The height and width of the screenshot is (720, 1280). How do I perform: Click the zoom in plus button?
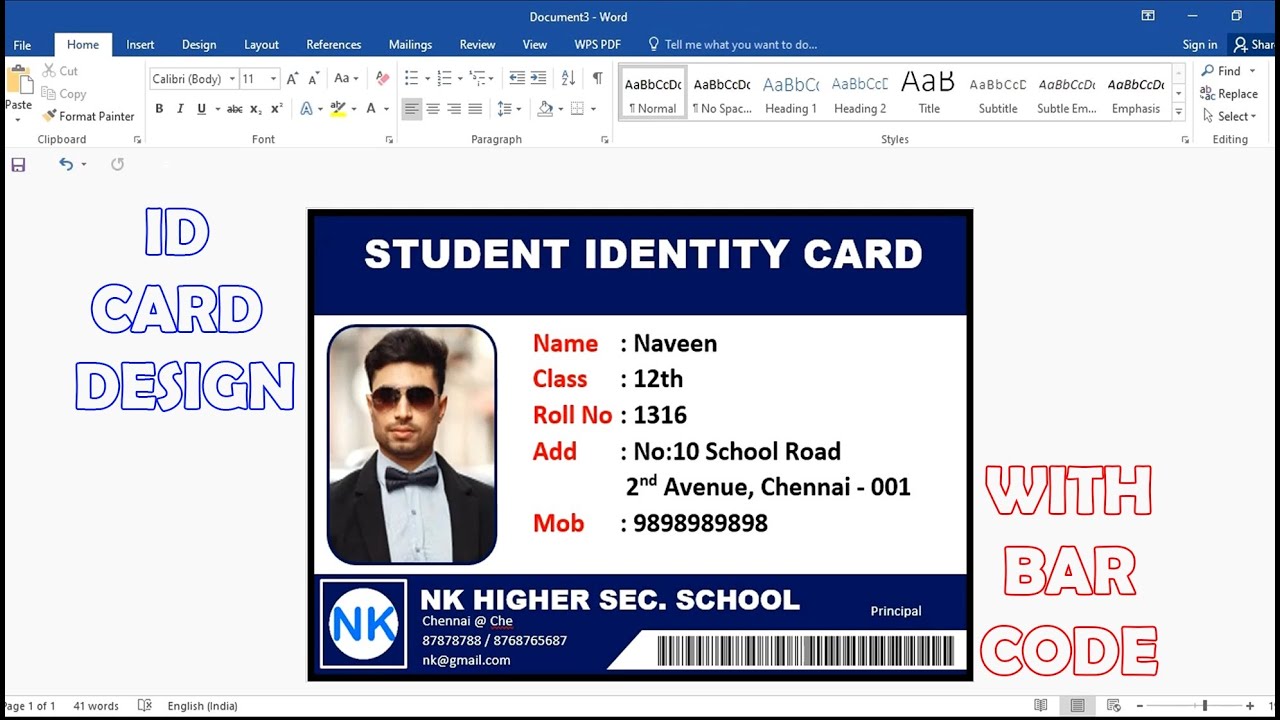(x=1250, y=706)
